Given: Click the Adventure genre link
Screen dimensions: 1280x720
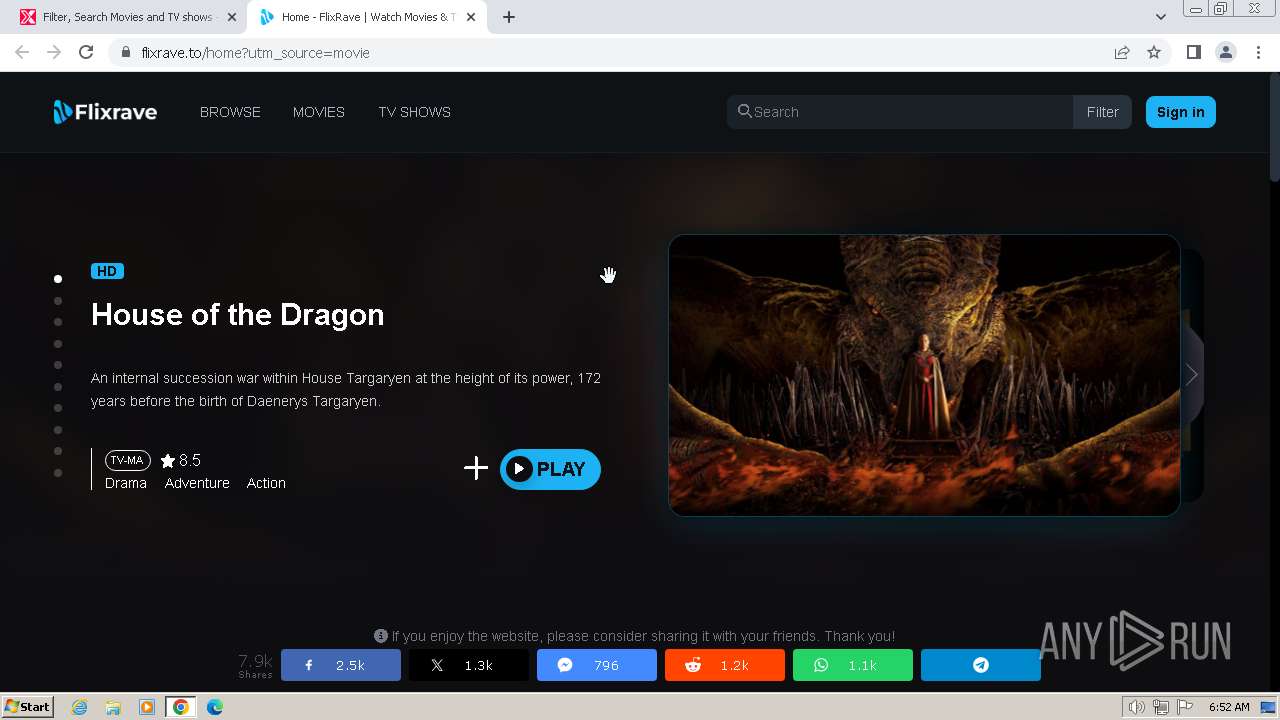Looking at the screenshot, I should click(x=197, y=483).
